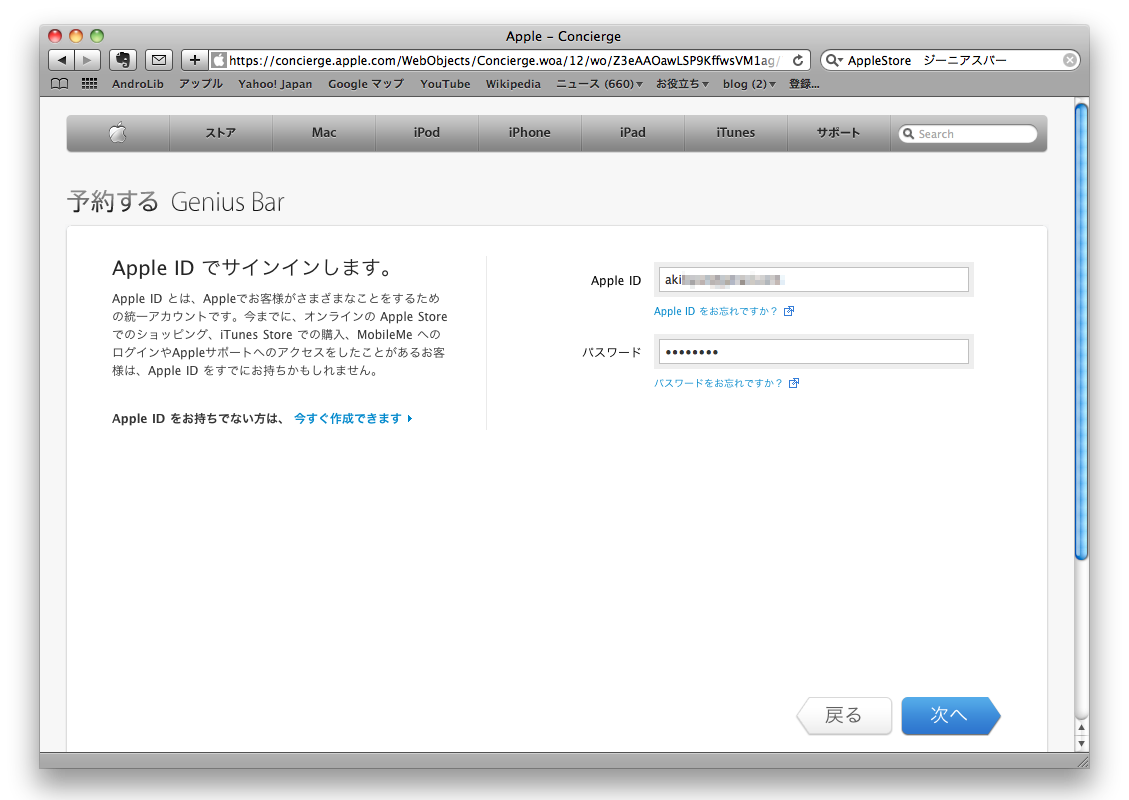Viewport: 1129px width, 800px height.
Task: Open the external link icon beside password reminder
Action: [793, 383]
